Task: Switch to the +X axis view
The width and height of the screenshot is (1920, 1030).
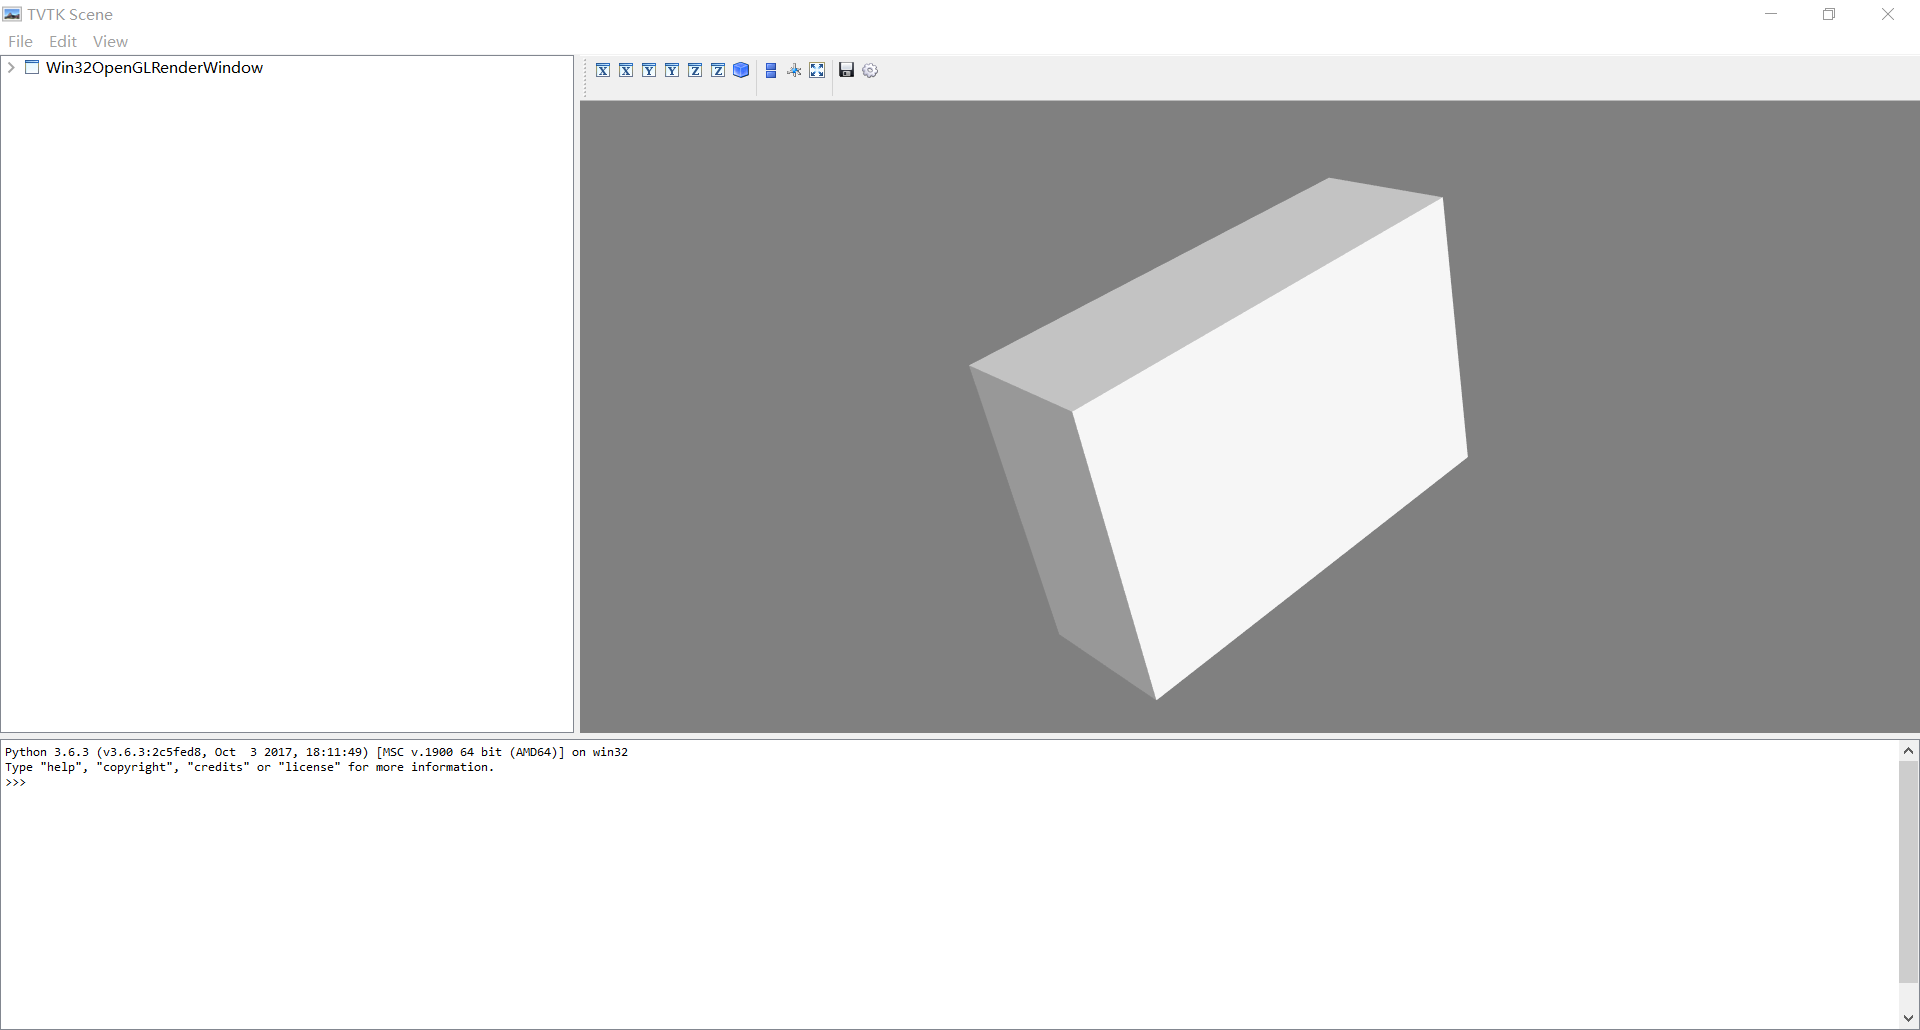Action: pyautogui.click(x=602, y=70)
